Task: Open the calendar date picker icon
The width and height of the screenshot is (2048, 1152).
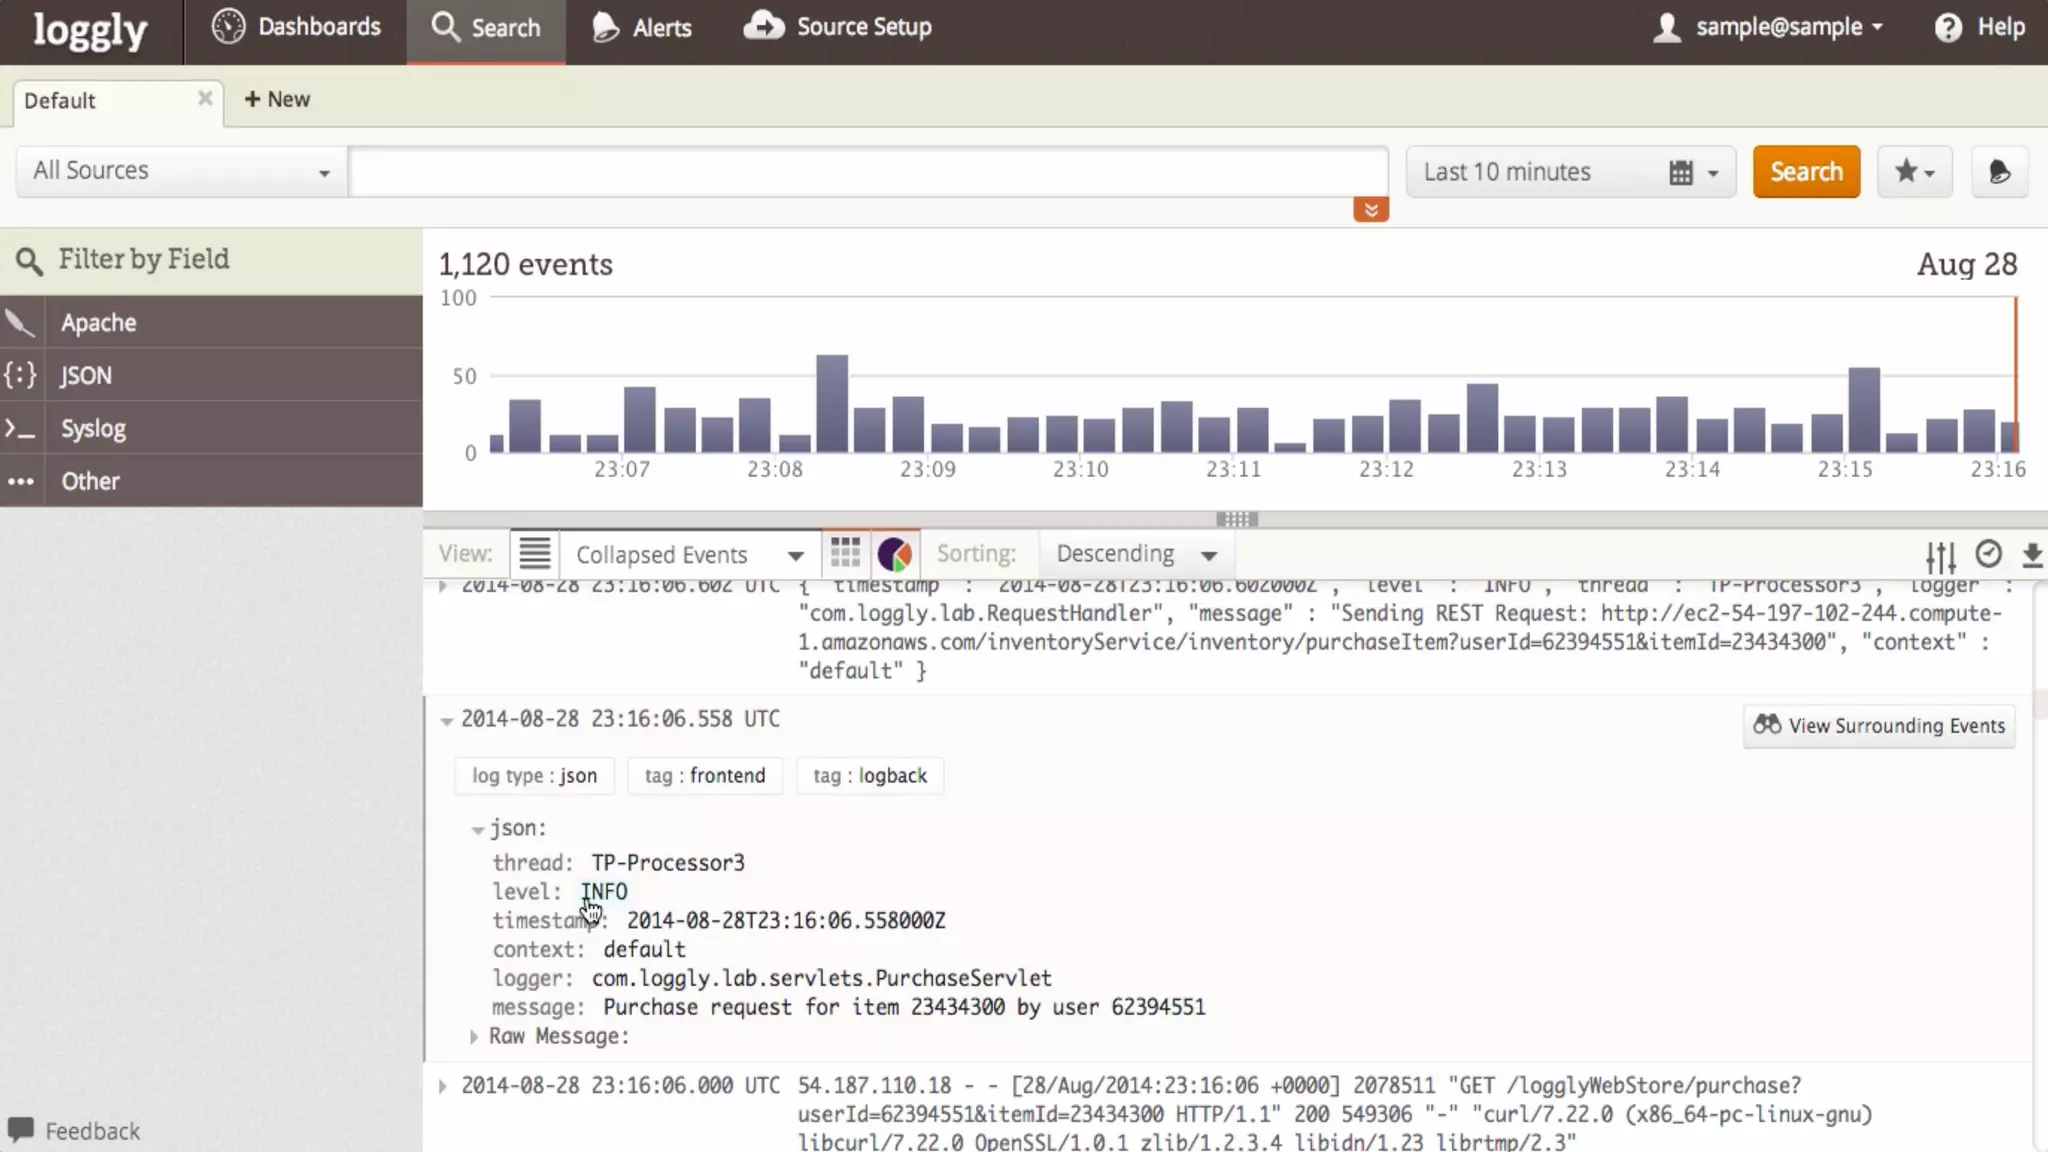Action: pos(1682,173)
